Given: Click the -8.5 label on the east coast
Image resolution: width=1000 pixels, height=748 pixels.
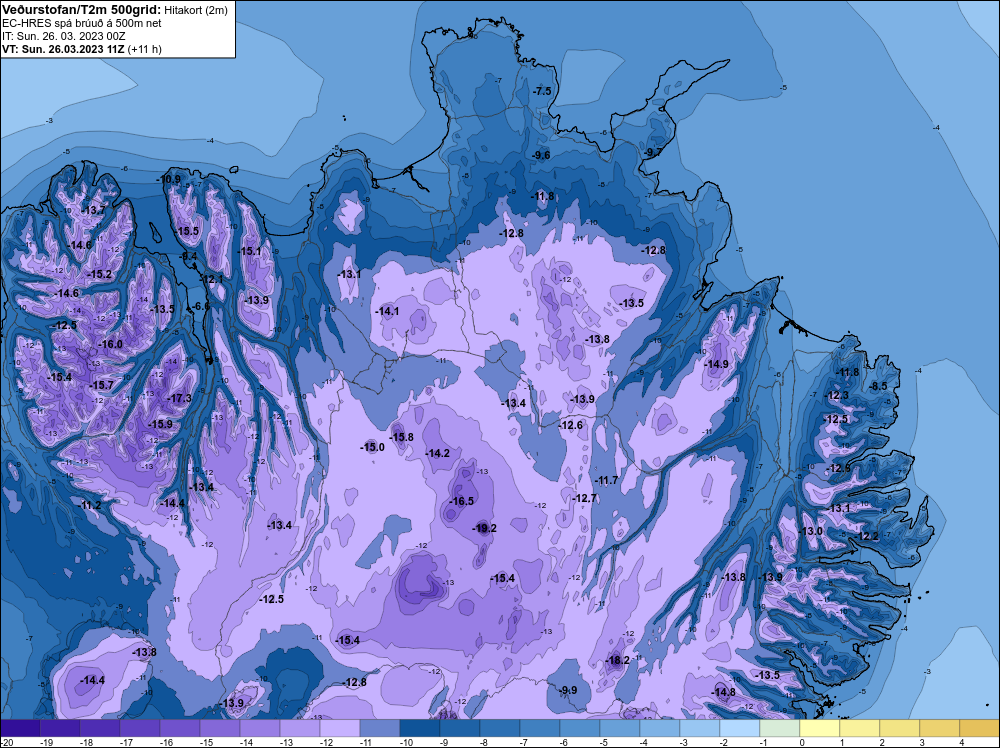Looking at the screenshot, I should coord(878,386).
